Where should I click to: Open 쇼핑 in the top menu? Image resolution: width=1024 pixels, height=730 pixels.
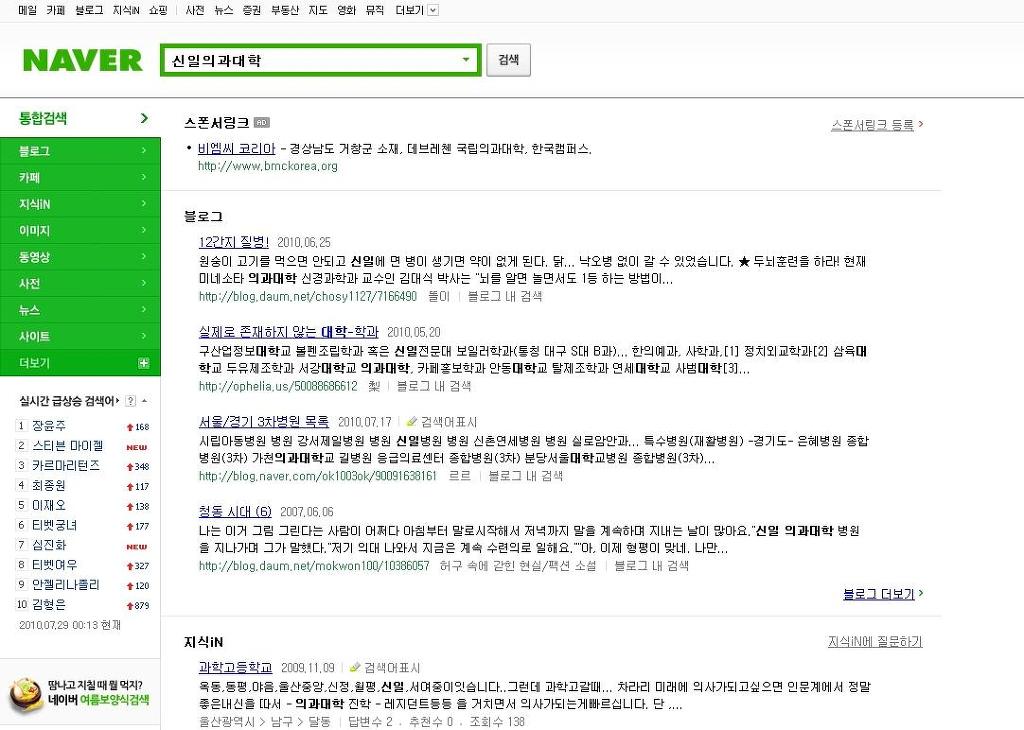click(158, 10)
